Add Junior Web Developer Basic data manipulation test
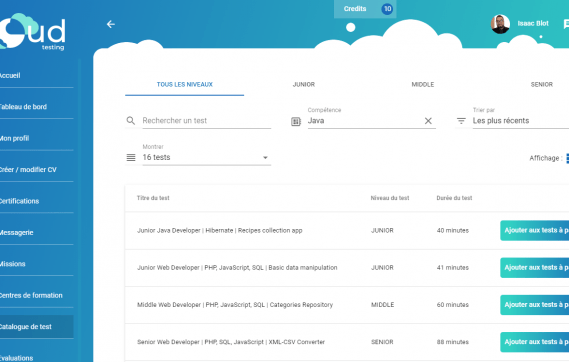The height and width of the screenshot is (362, 569). (535, 268)
